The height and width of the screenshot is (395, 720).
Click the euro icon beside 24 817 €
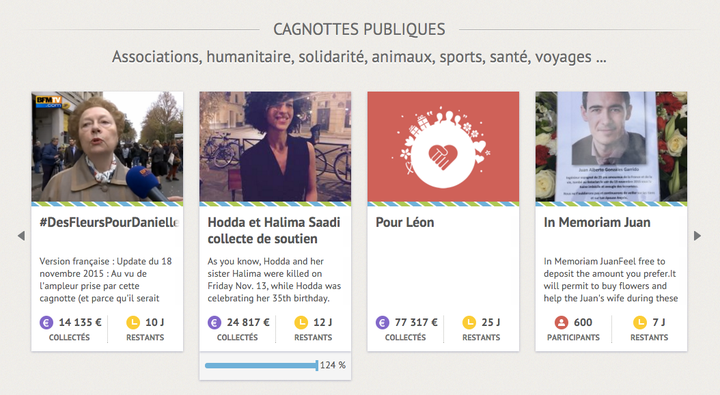pyautogui.click(x=214, y=322)
